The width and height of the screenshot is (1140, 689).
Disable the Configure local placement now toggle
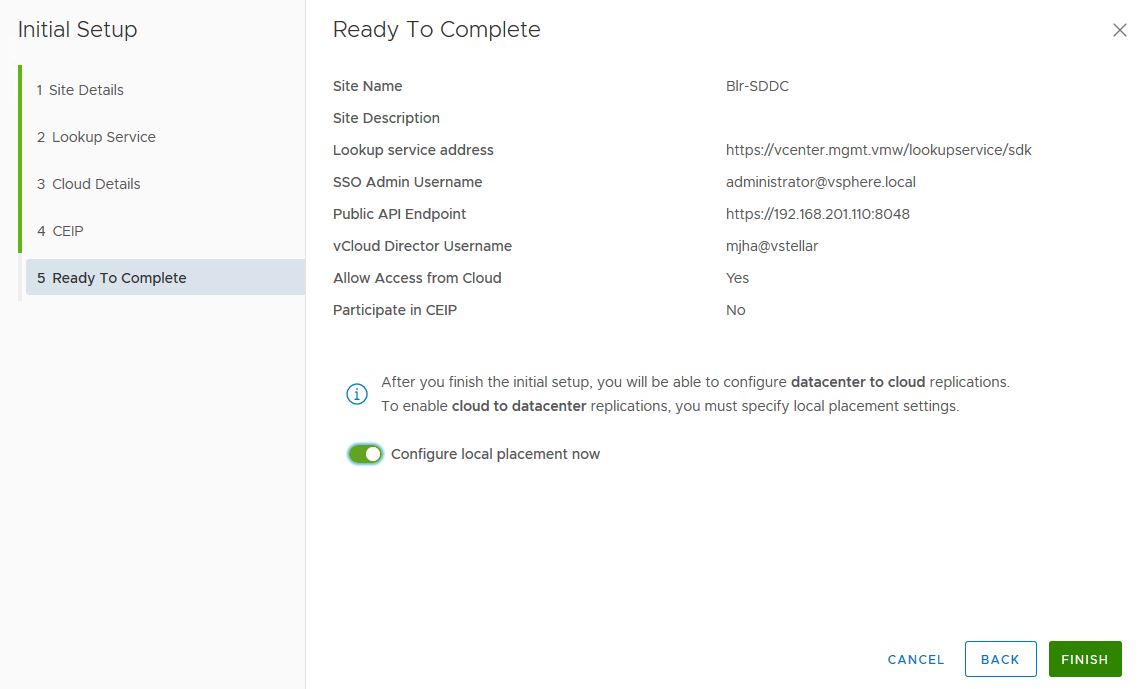[x=366, y=454]
